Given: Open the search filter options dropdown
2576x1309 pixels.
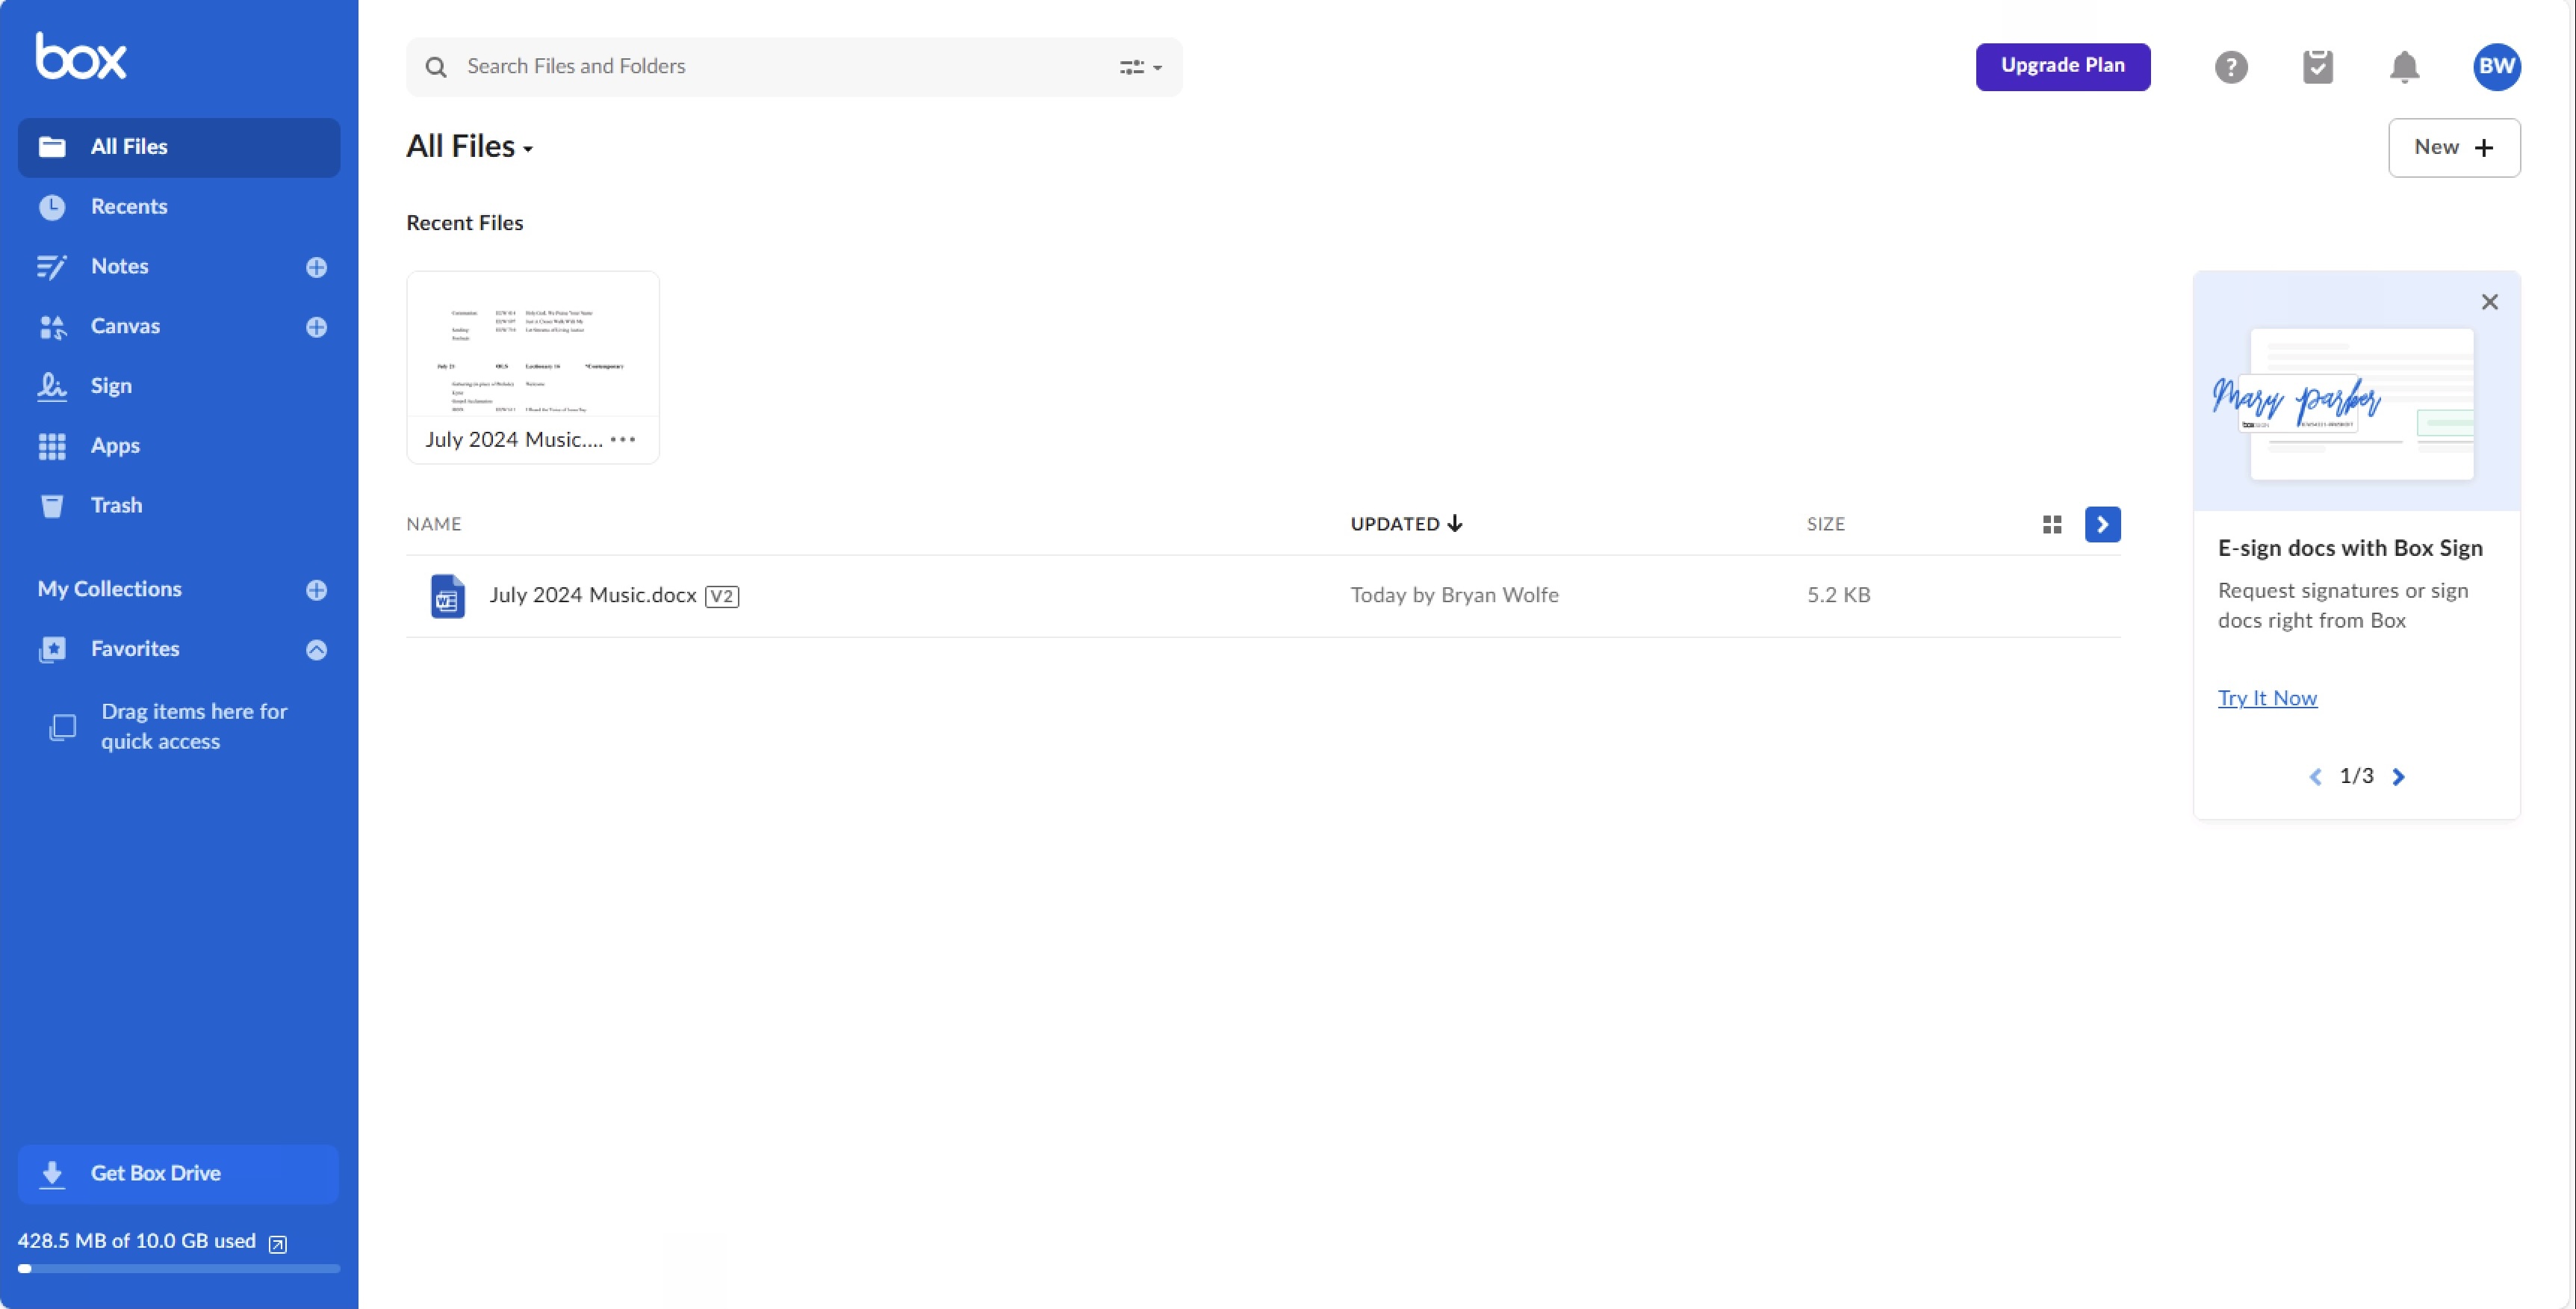Looking at the screenshot, I should click(x=1140, y=67).
